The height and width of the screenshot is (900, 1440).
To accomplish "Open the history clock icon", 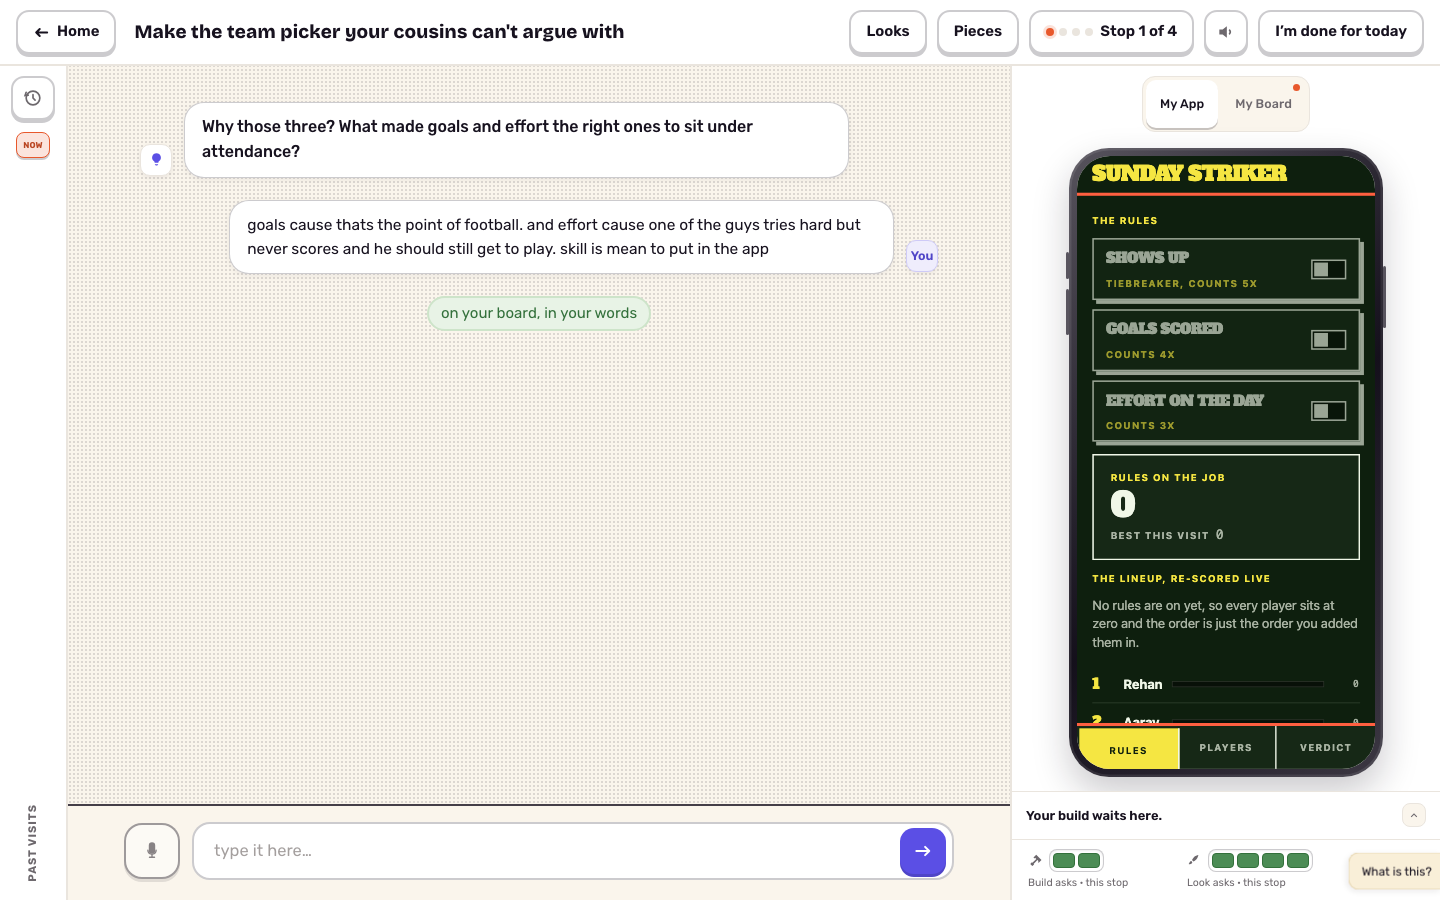I will pyautogui.click(x=33, y=98).
